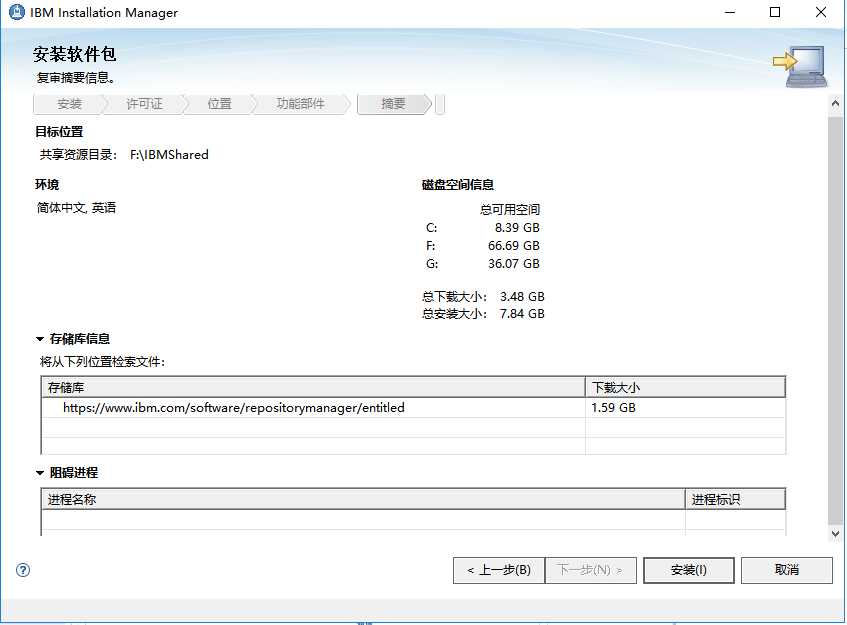Go to the 许可证 wizard step
The height and width of the screenshot is (625, 847).
click(144, 104)
